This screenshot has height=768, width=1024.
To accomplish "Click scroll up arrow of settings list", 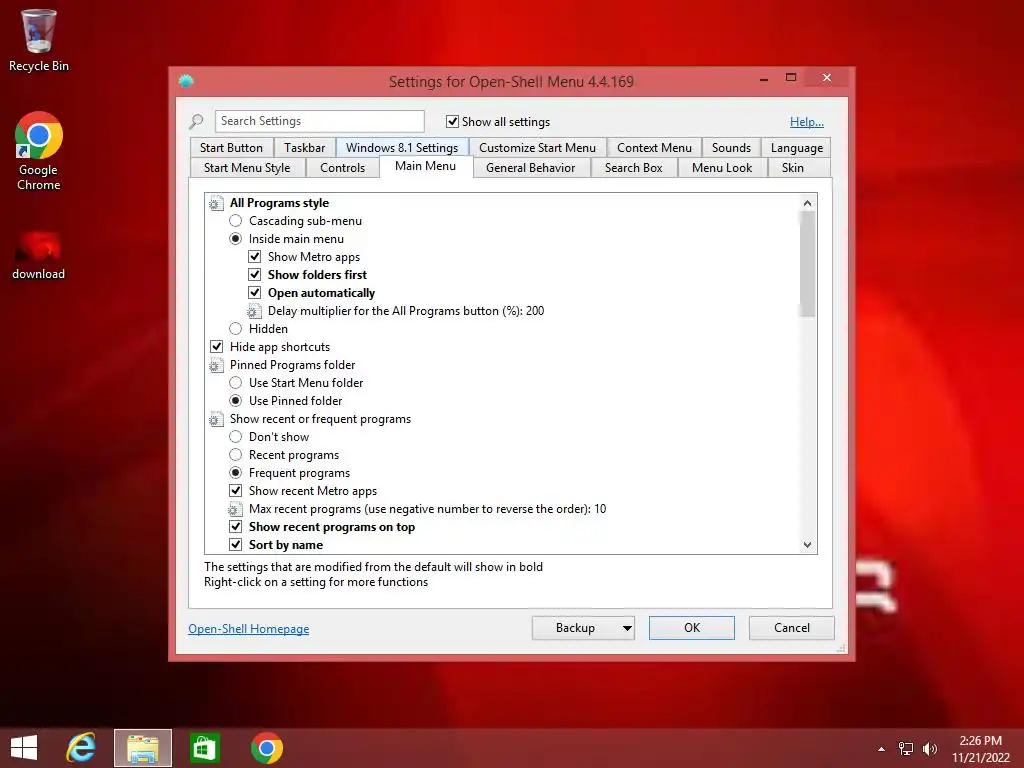I will pos(808,203).
